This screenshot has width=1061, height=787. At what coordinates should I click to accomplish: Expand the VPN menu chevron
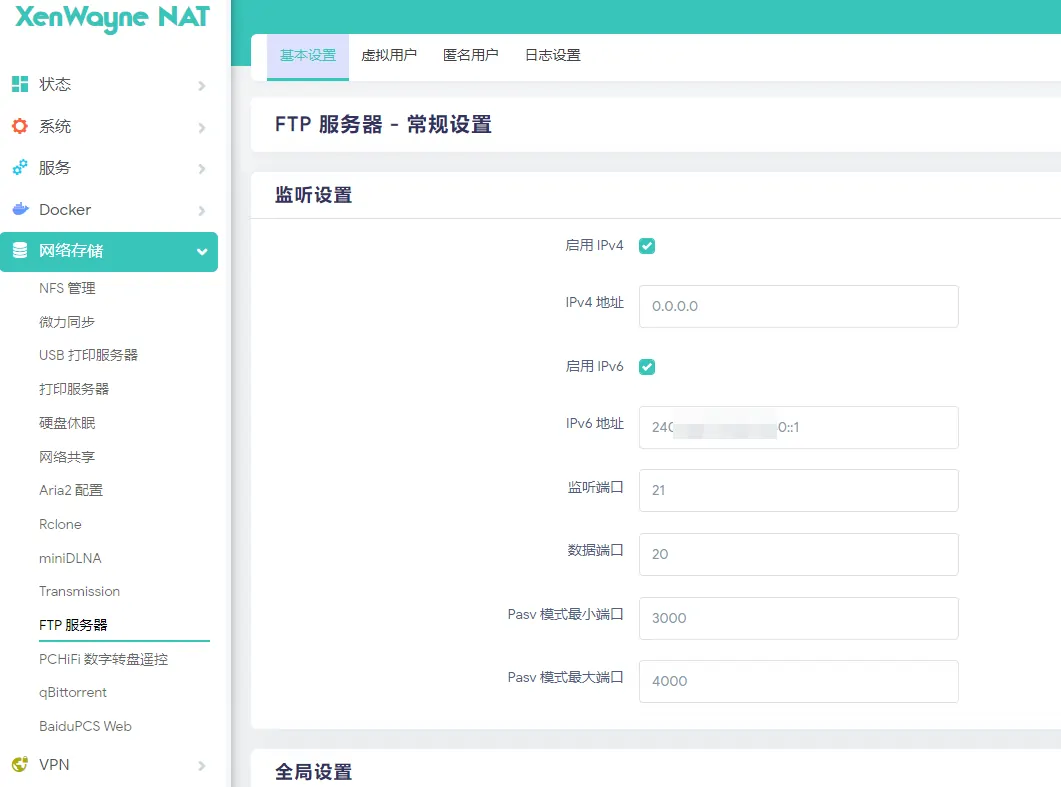[x=202, y=765]
